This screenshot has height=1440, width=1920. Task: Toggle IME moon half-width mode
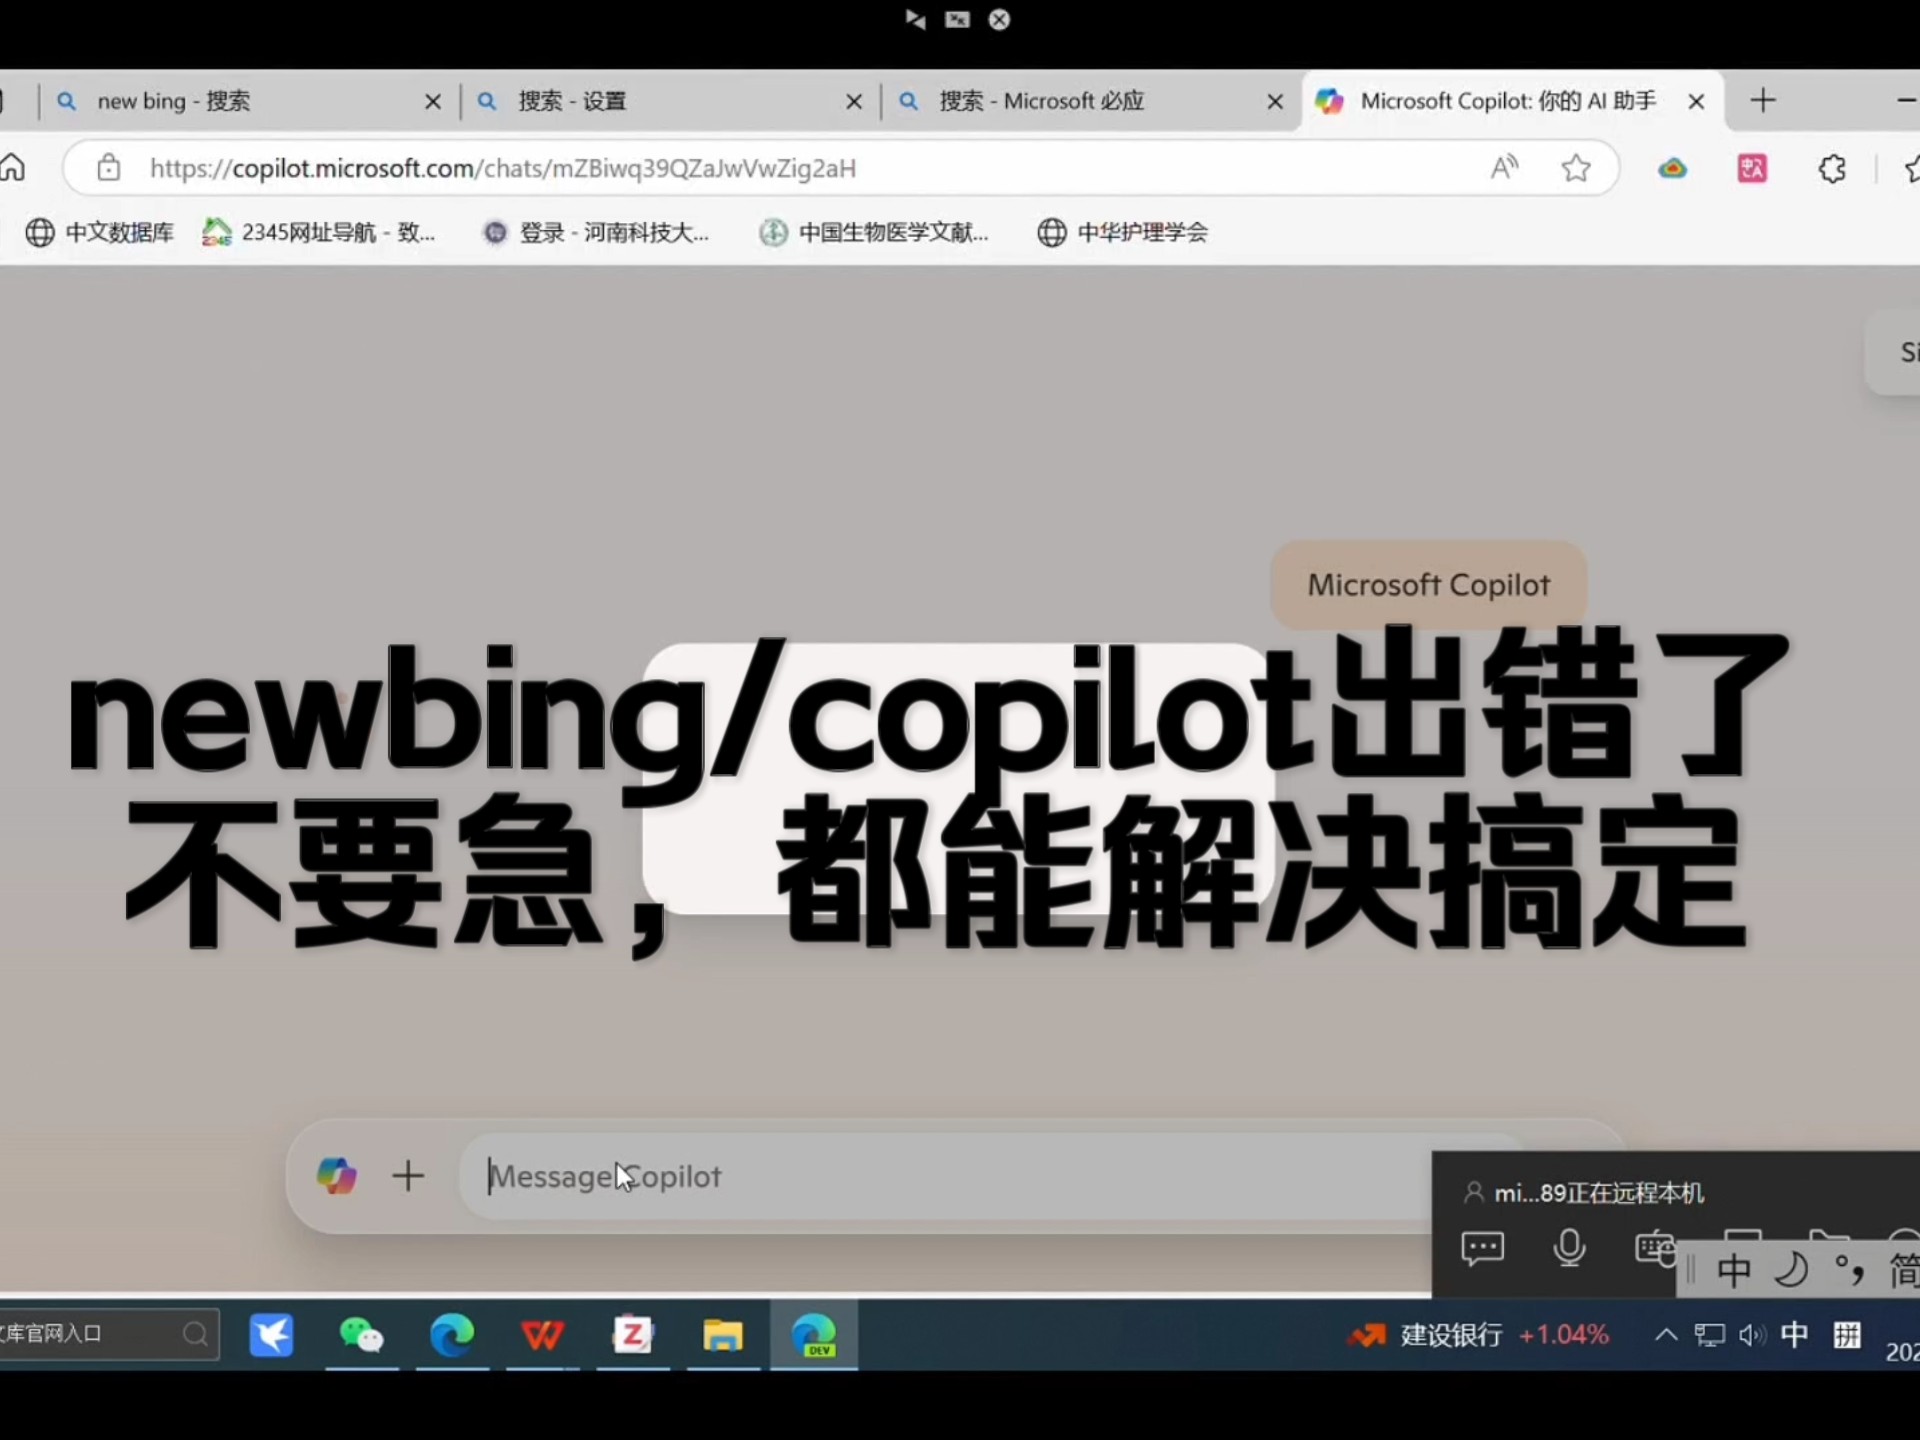point(1791,1270)
